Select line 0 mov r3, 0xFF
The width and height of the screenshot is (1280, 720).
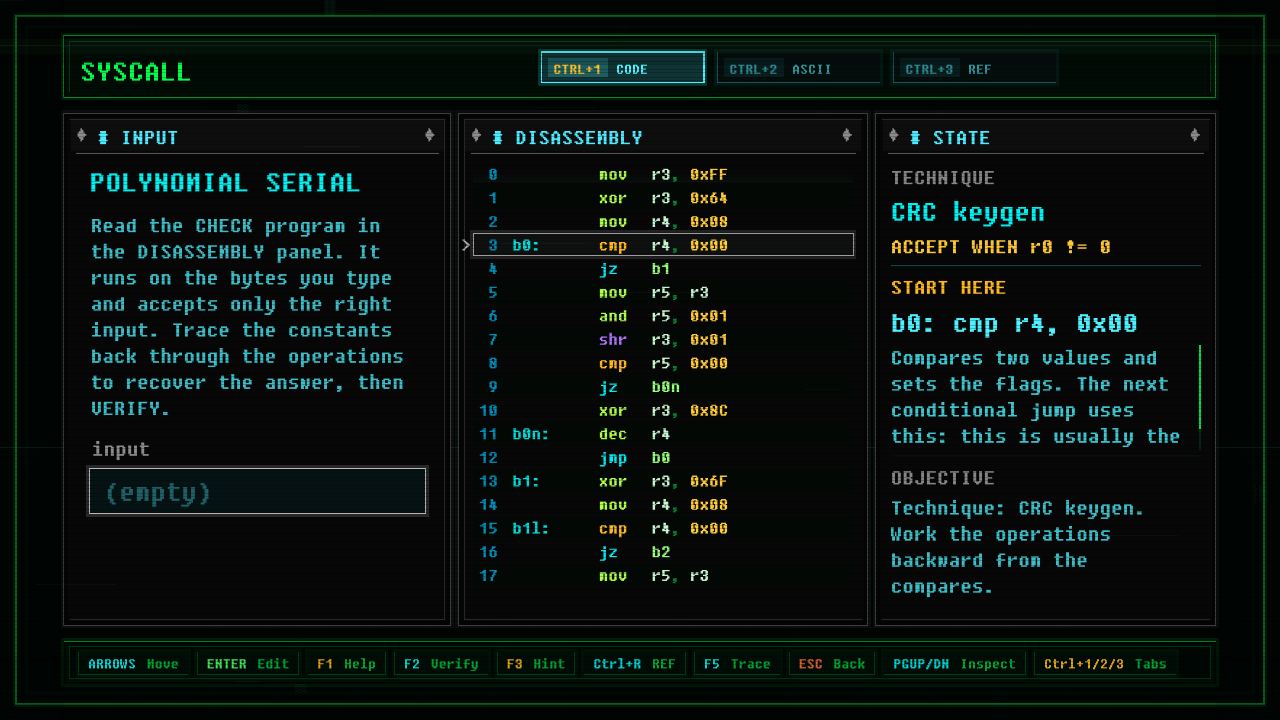click(x=664, y=174)
